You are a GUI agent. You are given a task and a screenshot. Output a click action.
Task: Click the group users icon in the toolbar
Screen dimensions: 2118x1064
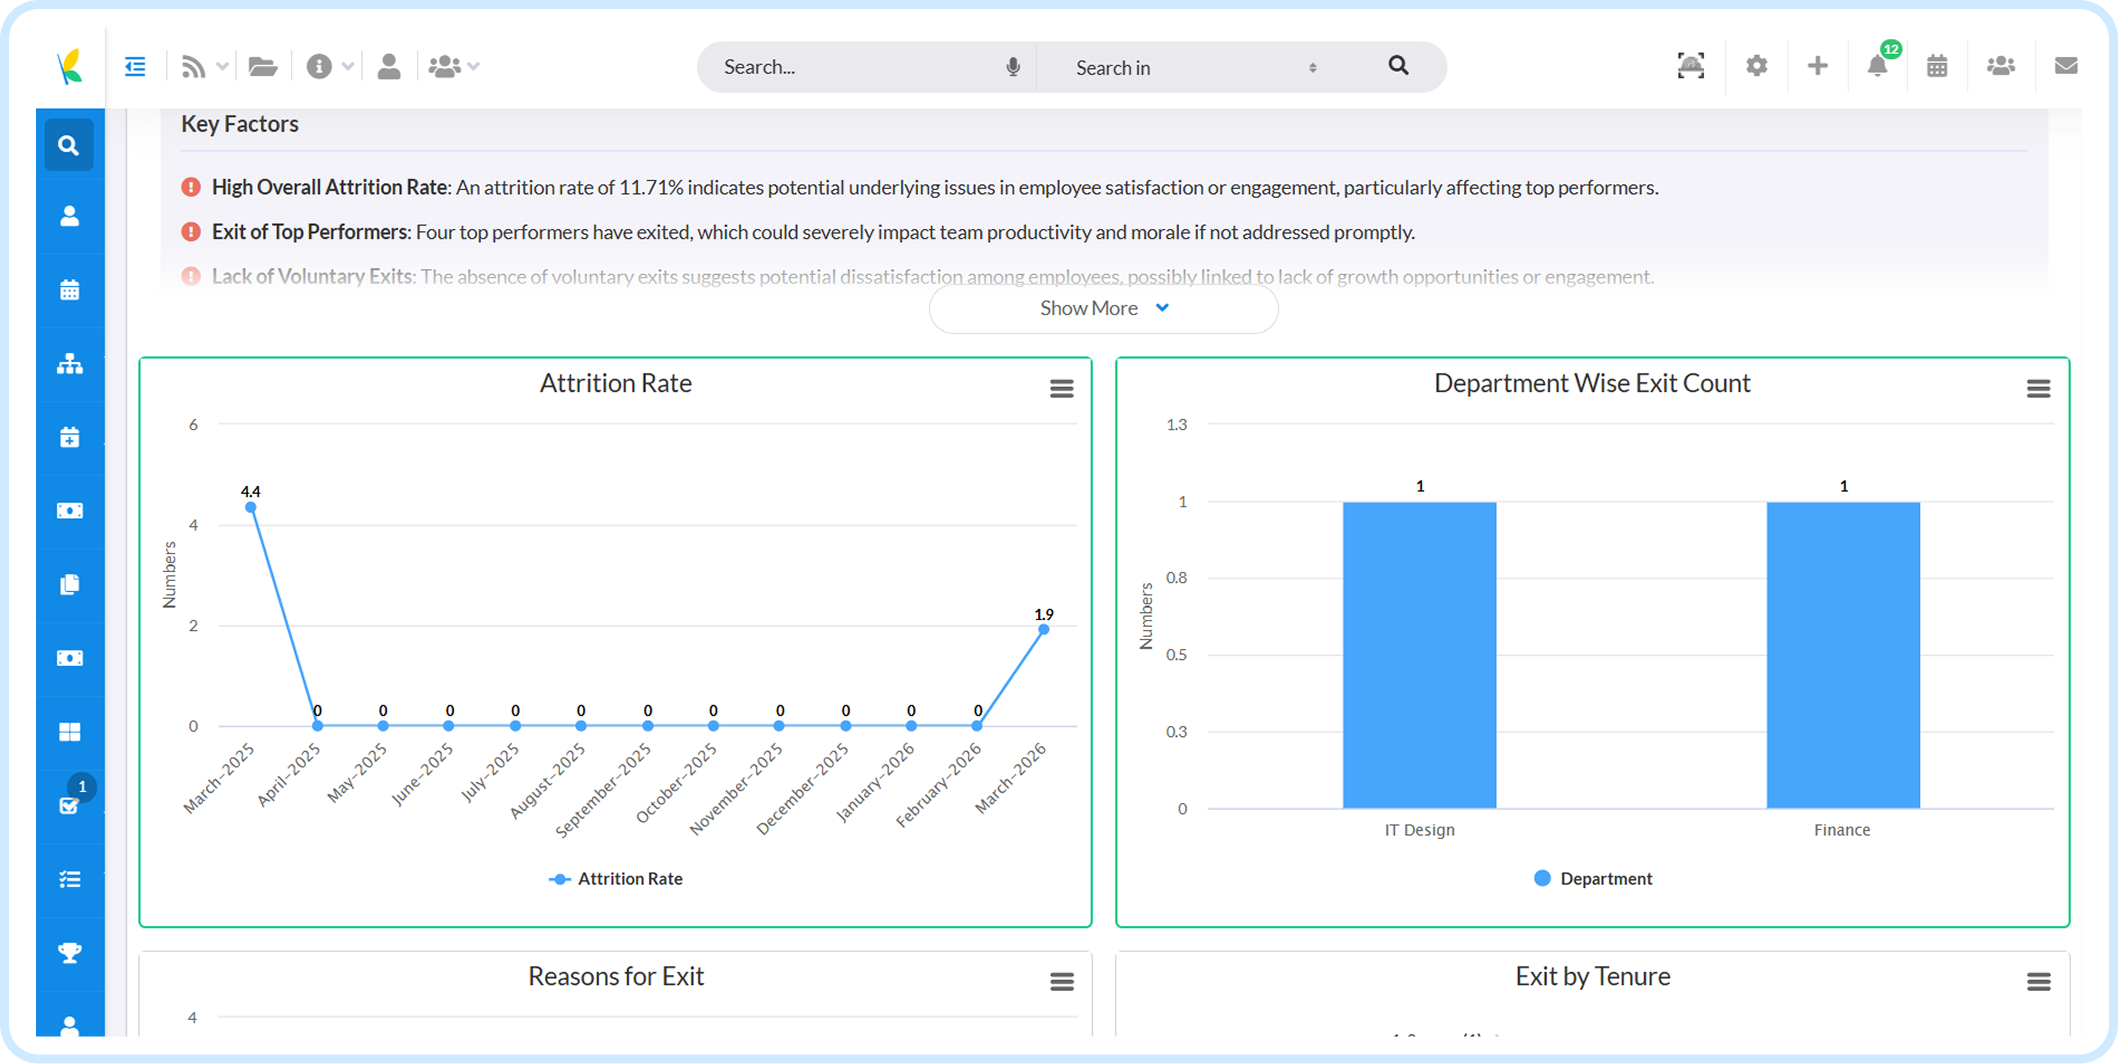tap(445, 67)
